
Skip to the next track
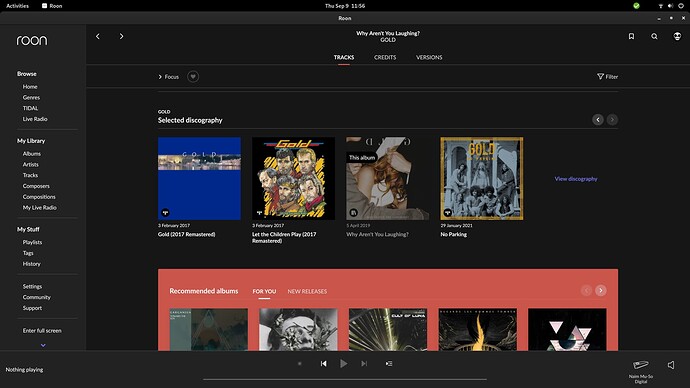click(x=364, y=363)
